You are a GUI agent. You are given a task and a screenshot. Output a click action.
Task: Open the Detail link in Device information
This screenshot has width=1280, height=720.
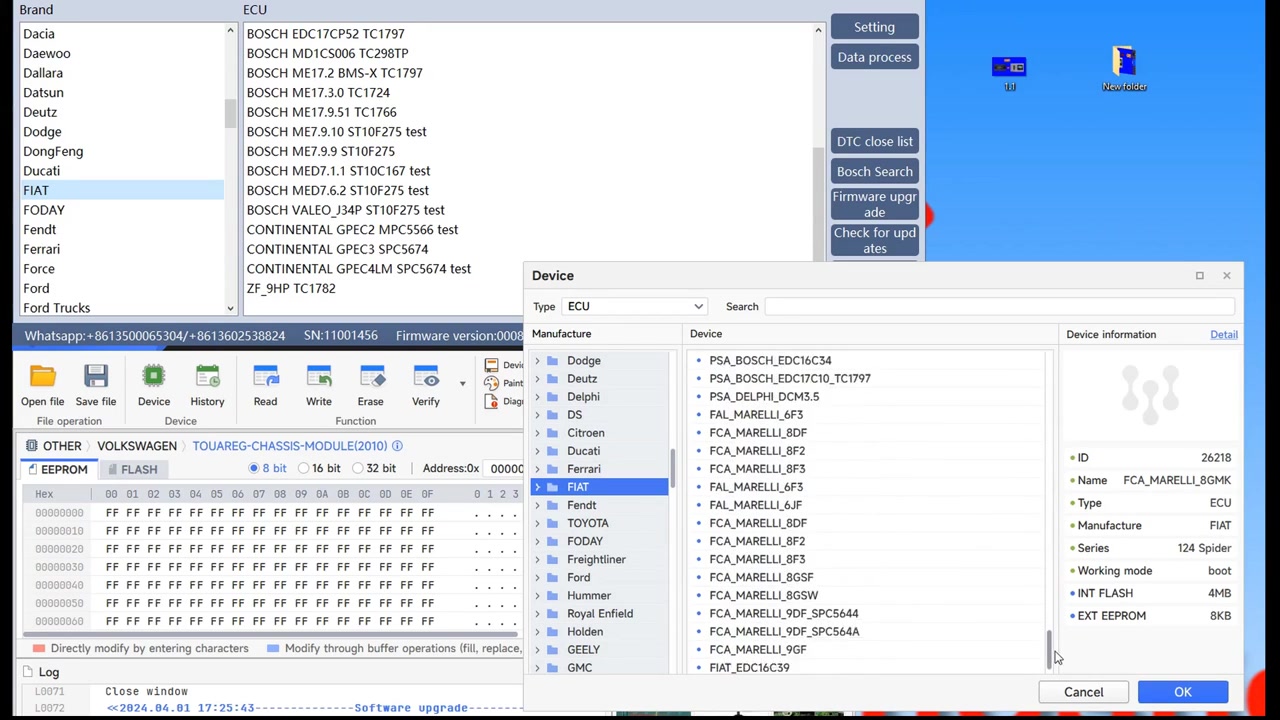click(1224, 334)
